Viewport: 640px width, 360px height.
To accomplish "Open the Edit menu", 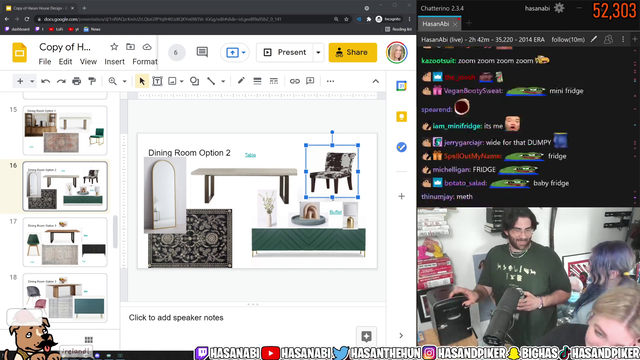I will tap(65, 62).
